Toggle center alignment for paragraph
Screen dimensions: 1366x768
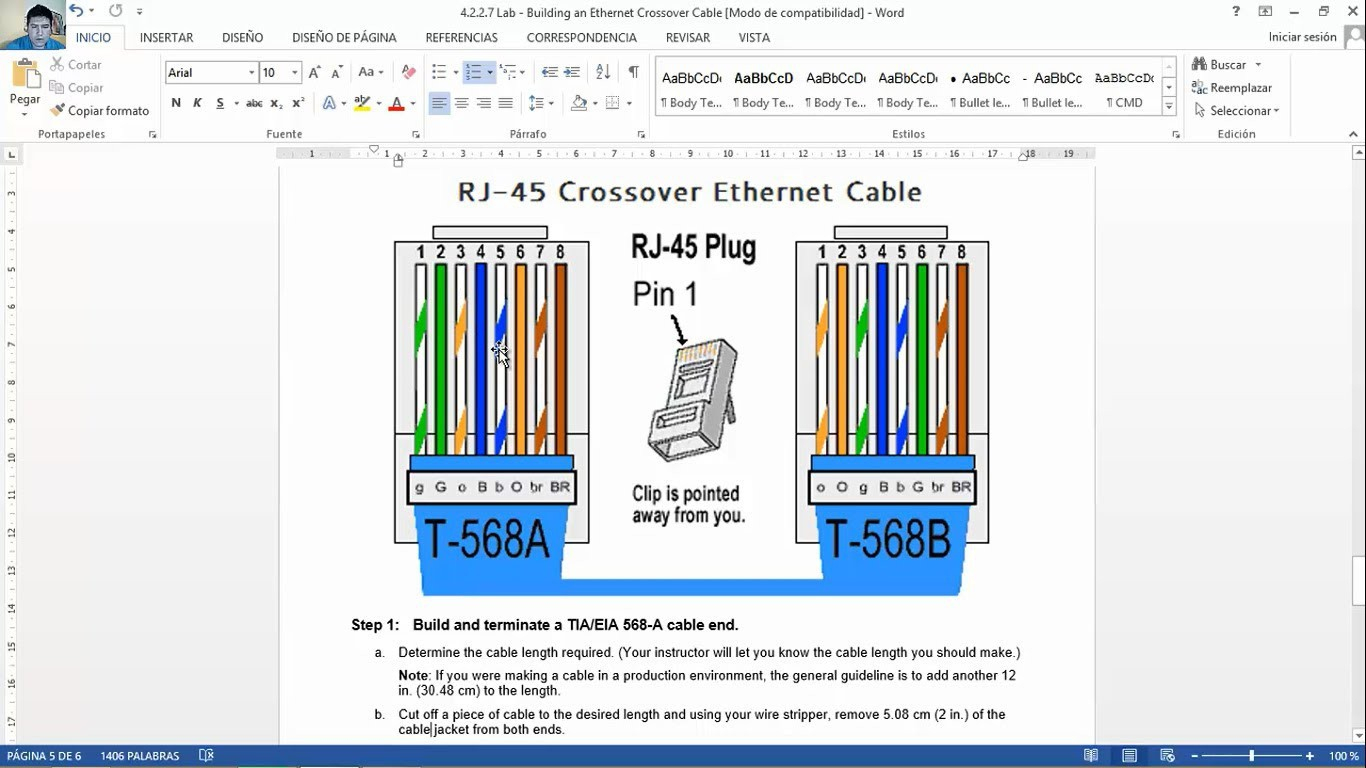461,103
